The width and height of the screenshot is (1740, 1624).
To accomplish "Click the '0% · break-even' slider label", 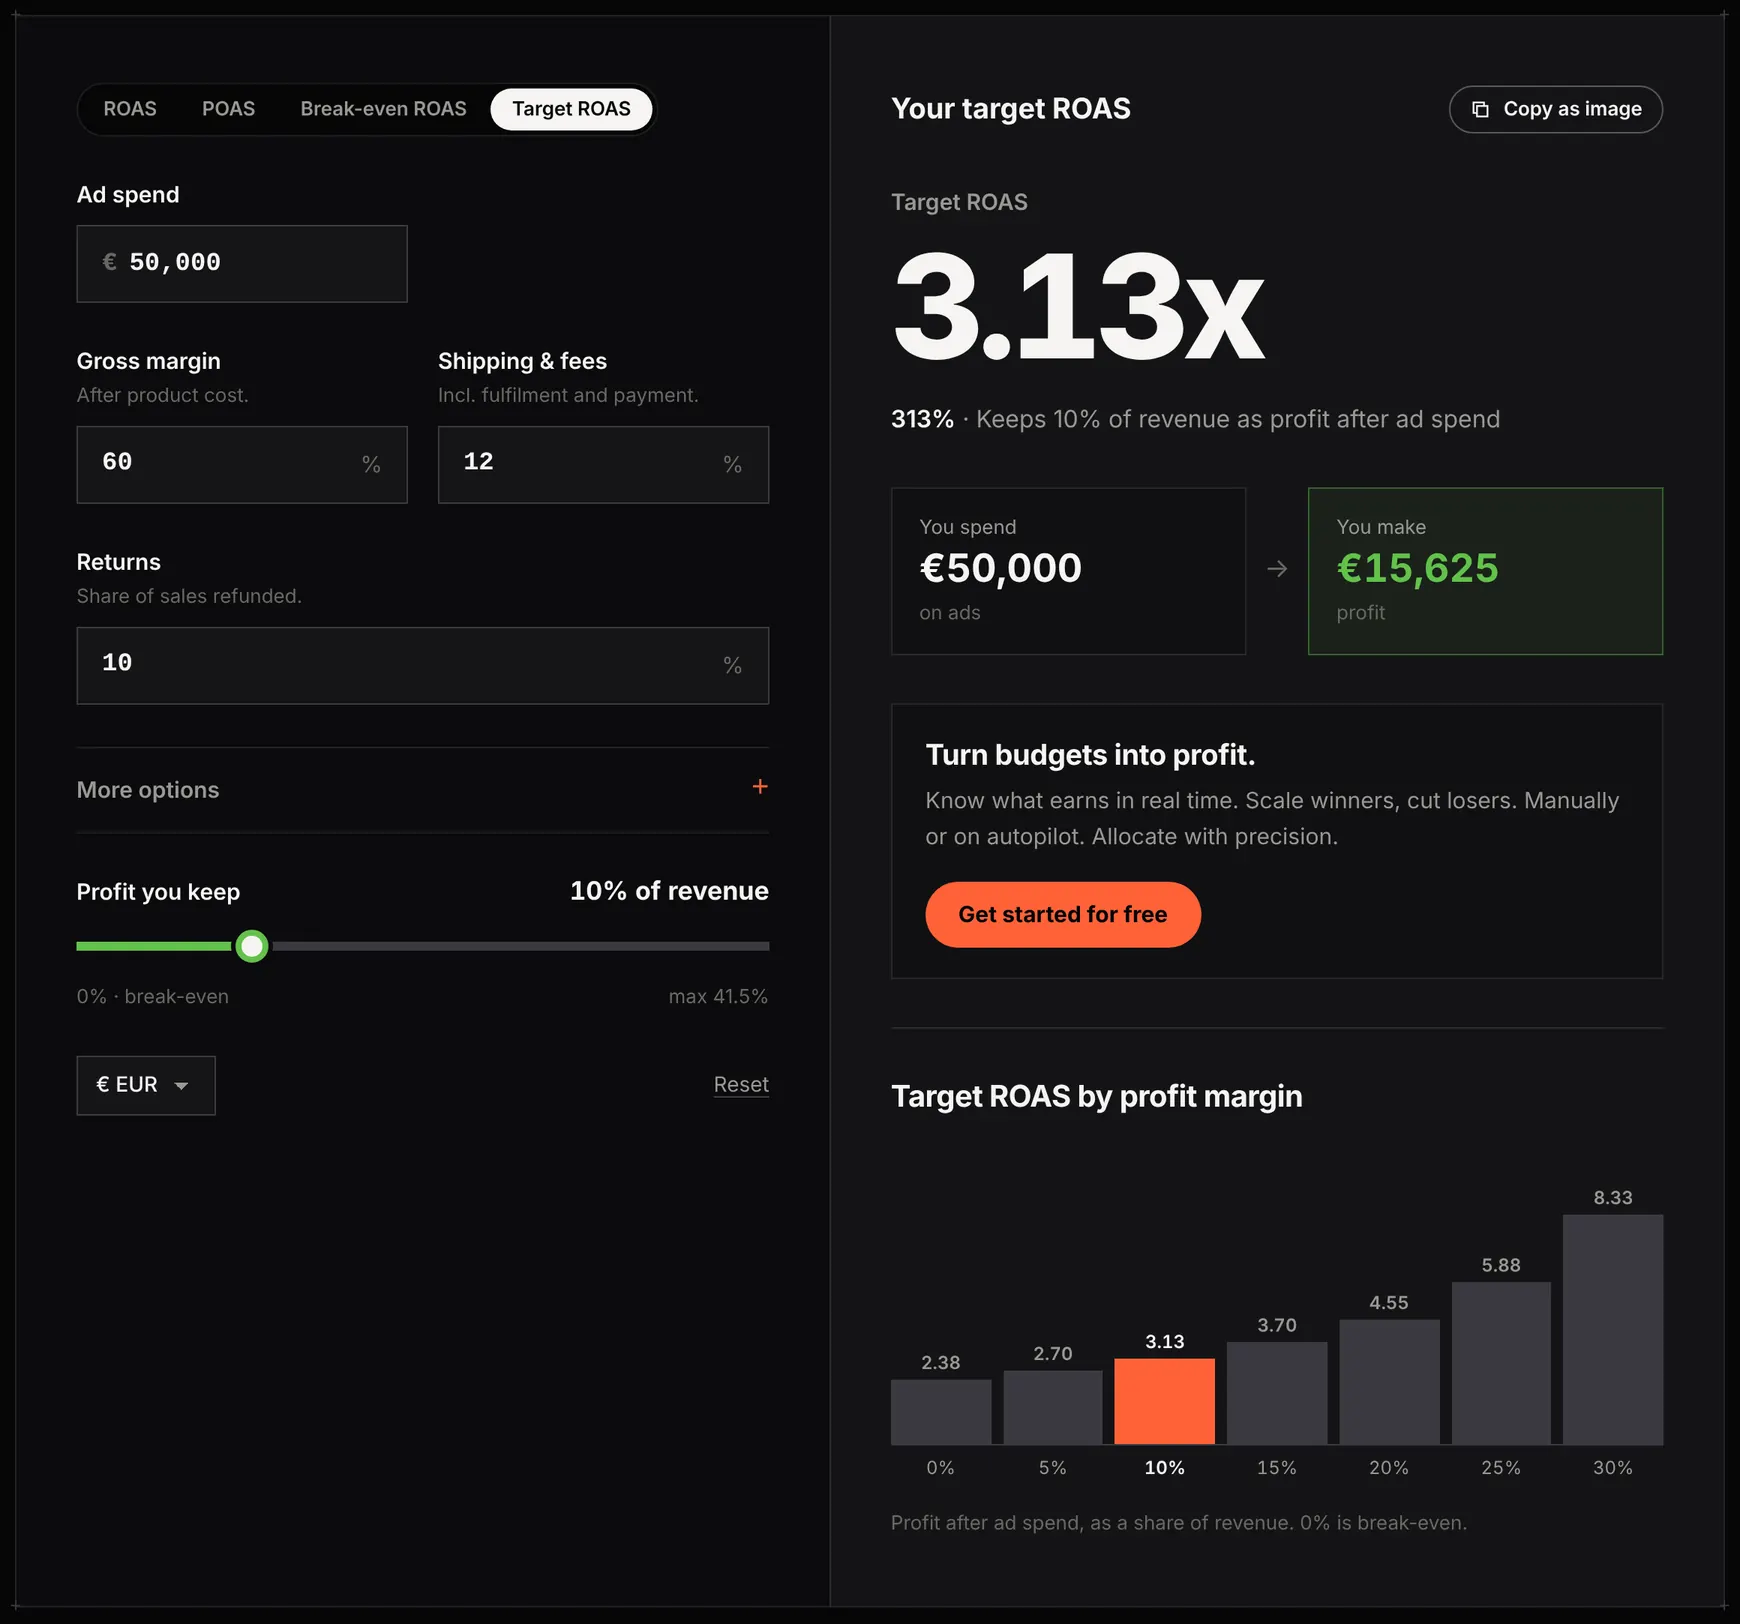I will 153,997.
